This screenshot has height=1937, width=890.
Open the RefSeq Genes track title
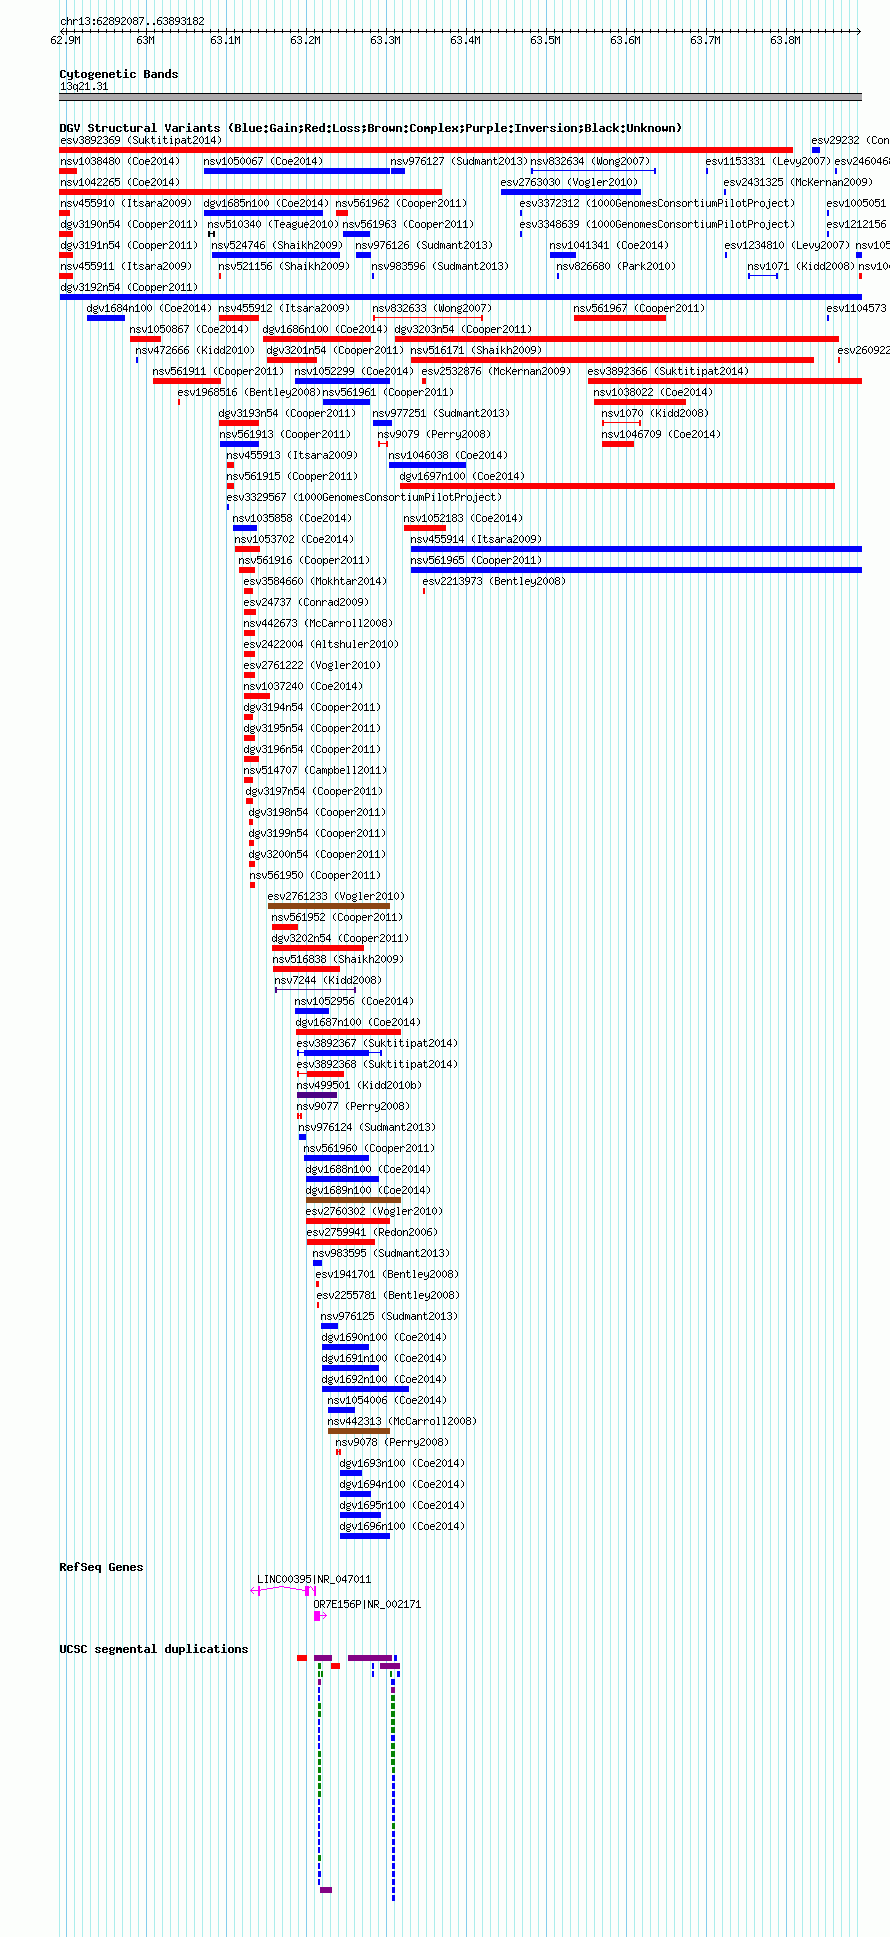(101, 1567)
